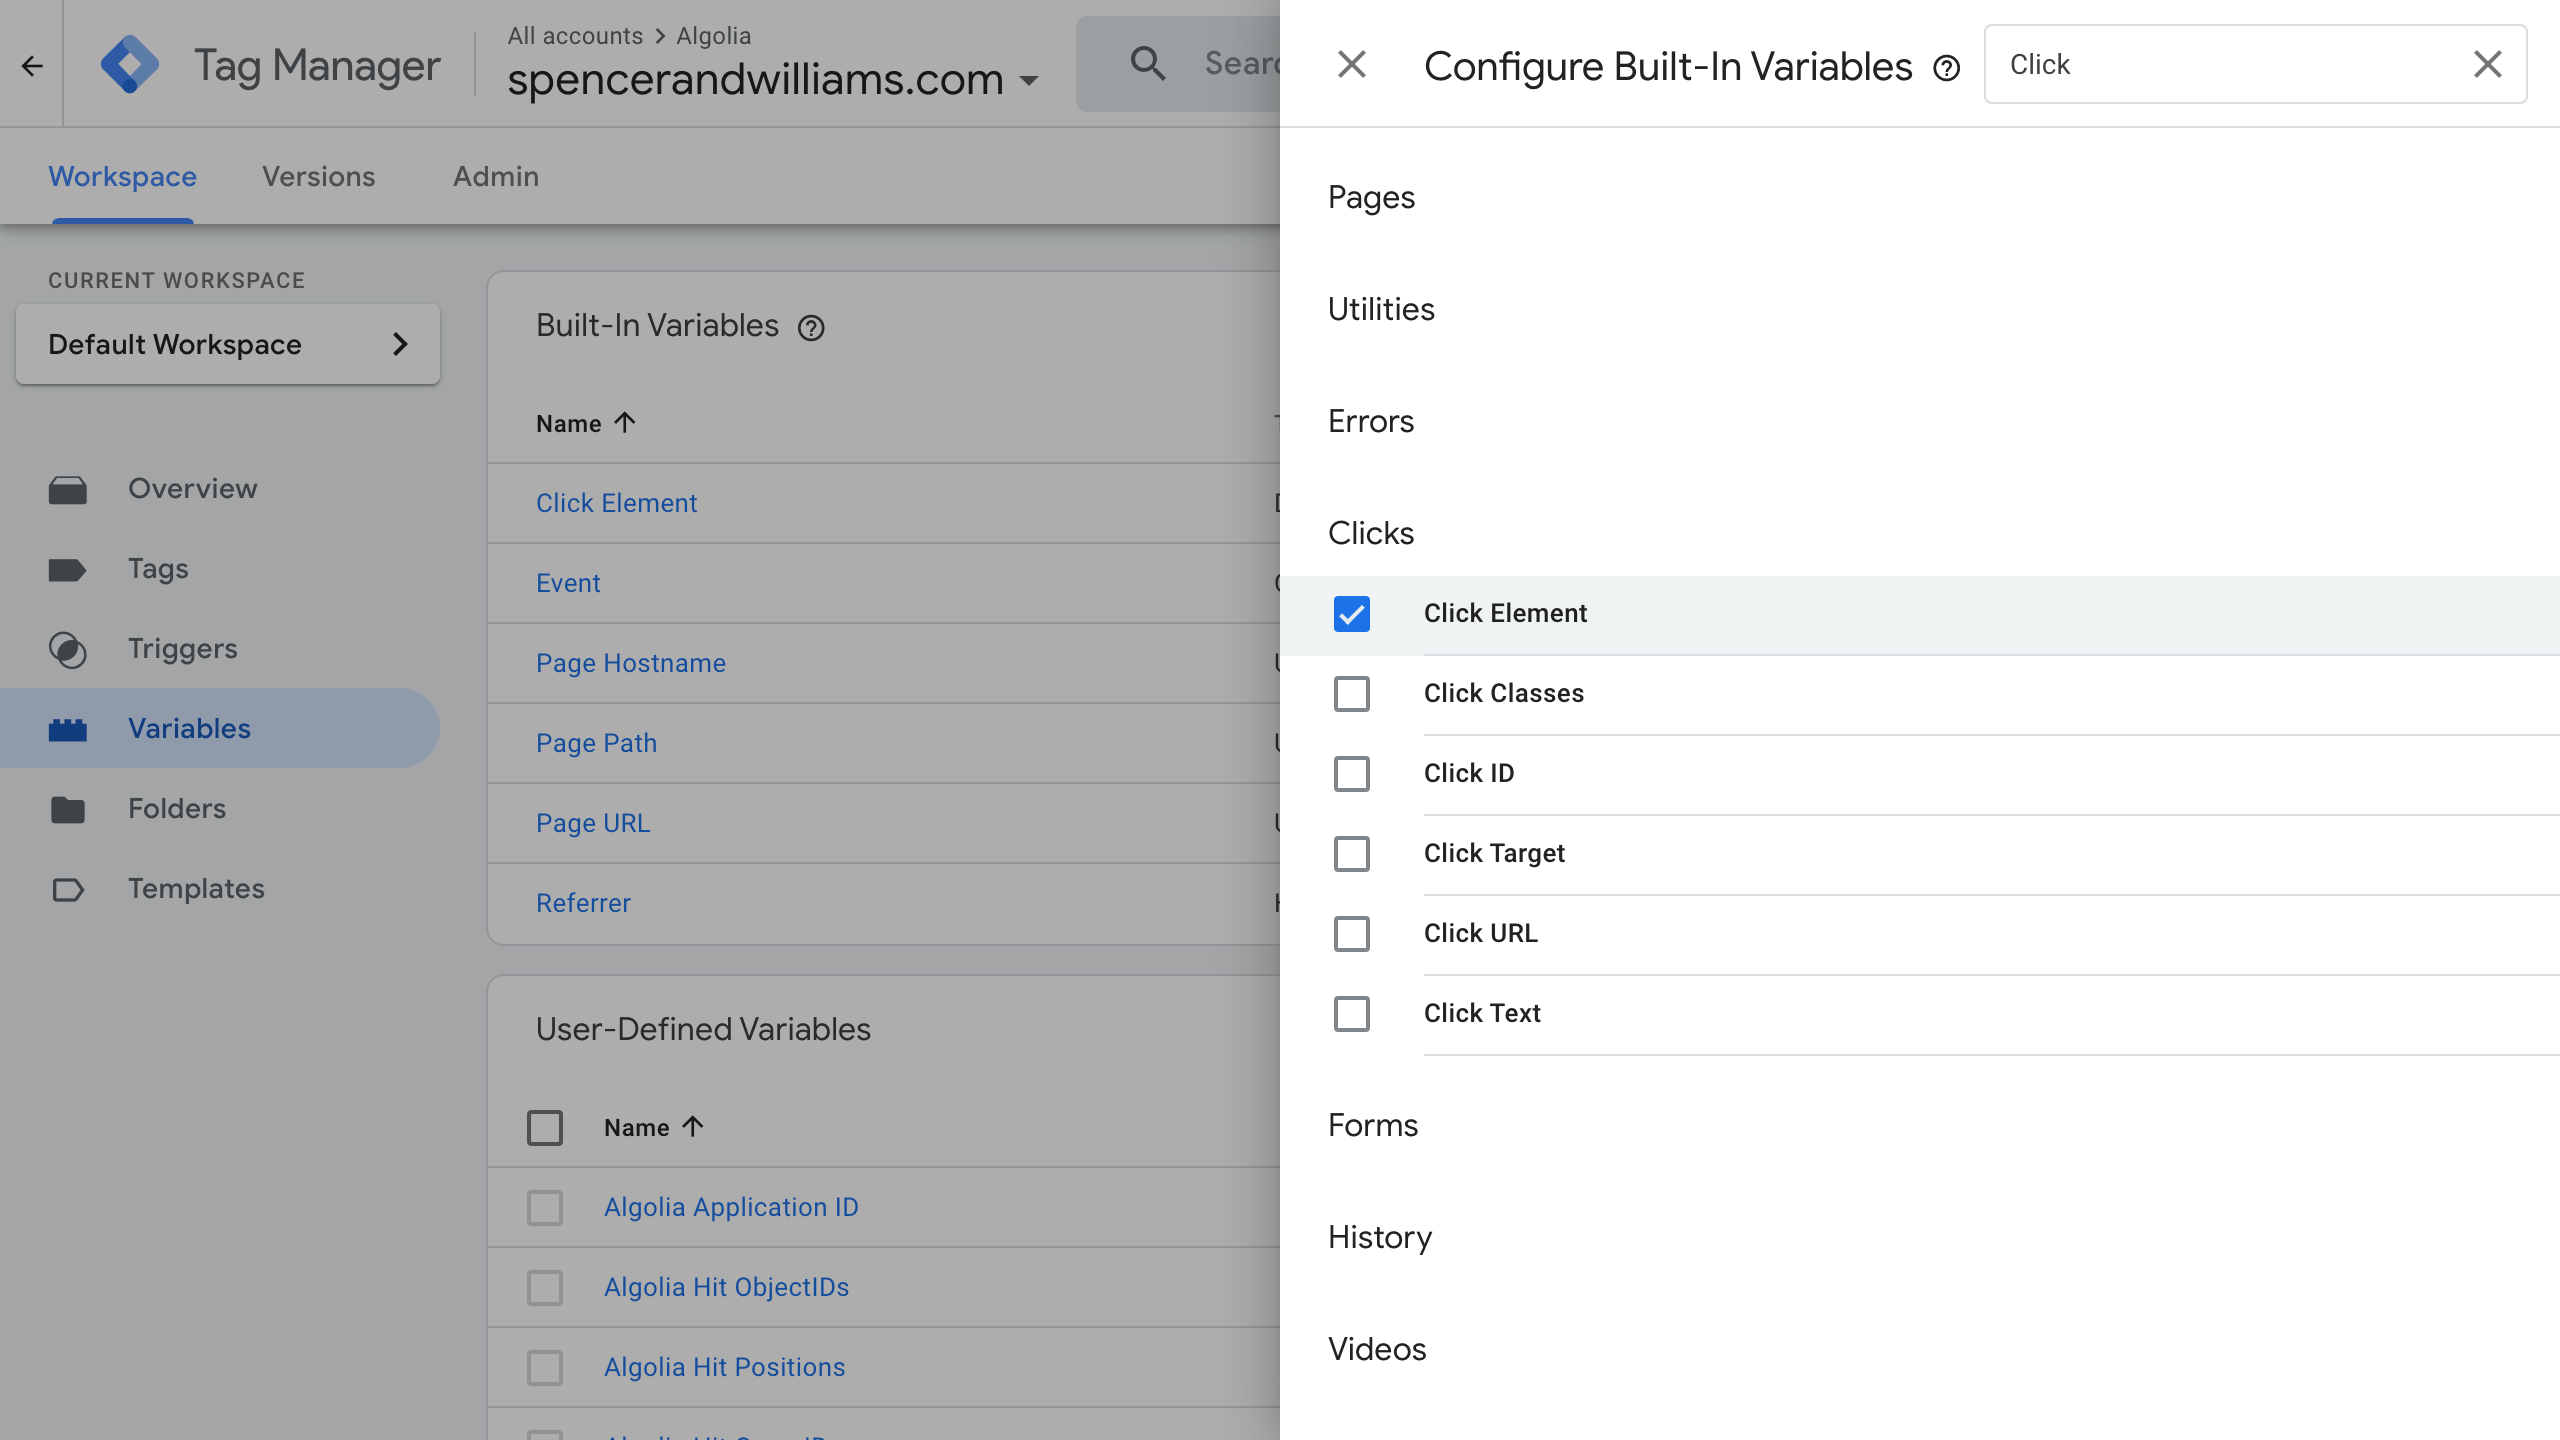Viewport: 2560px width, 1440px height.
Task: Expand the Forms section
Action: (x=1373, y=1124)
